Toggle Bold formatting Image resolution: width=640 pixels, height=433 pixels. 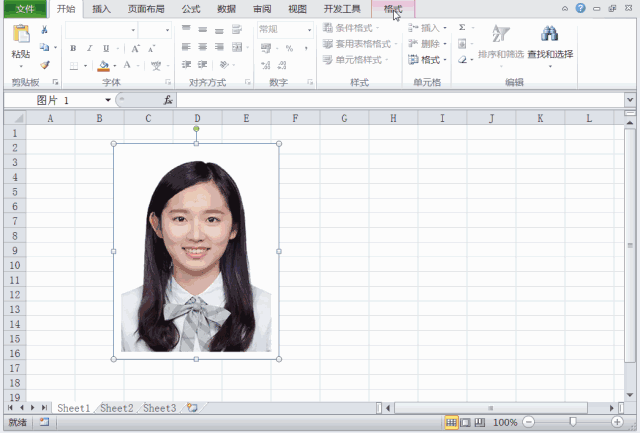(x=75, y=47)
